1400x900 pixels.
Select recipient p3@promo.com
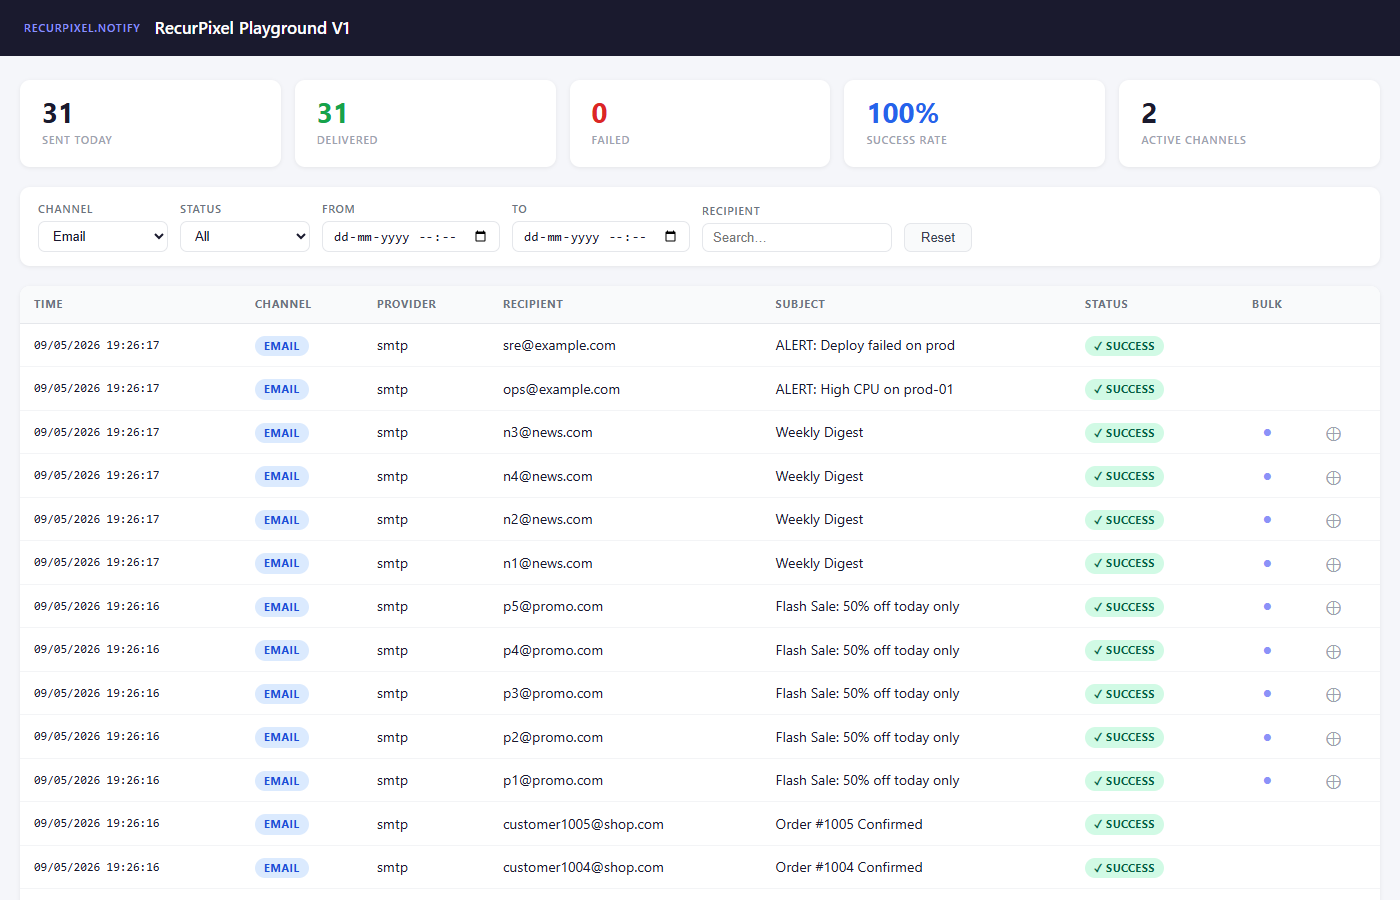[x=553, y=694]
